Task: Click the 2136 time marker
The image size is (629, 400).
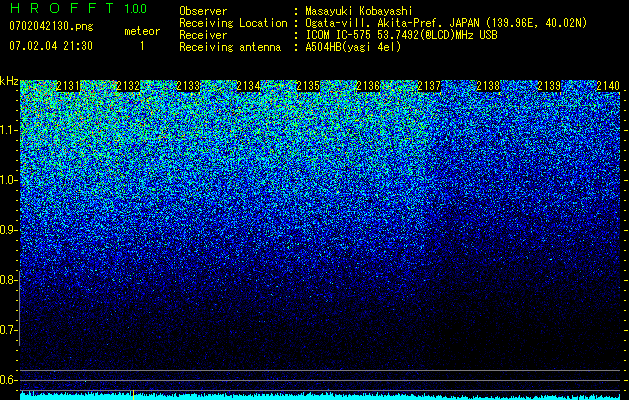Action: point(368,86)
